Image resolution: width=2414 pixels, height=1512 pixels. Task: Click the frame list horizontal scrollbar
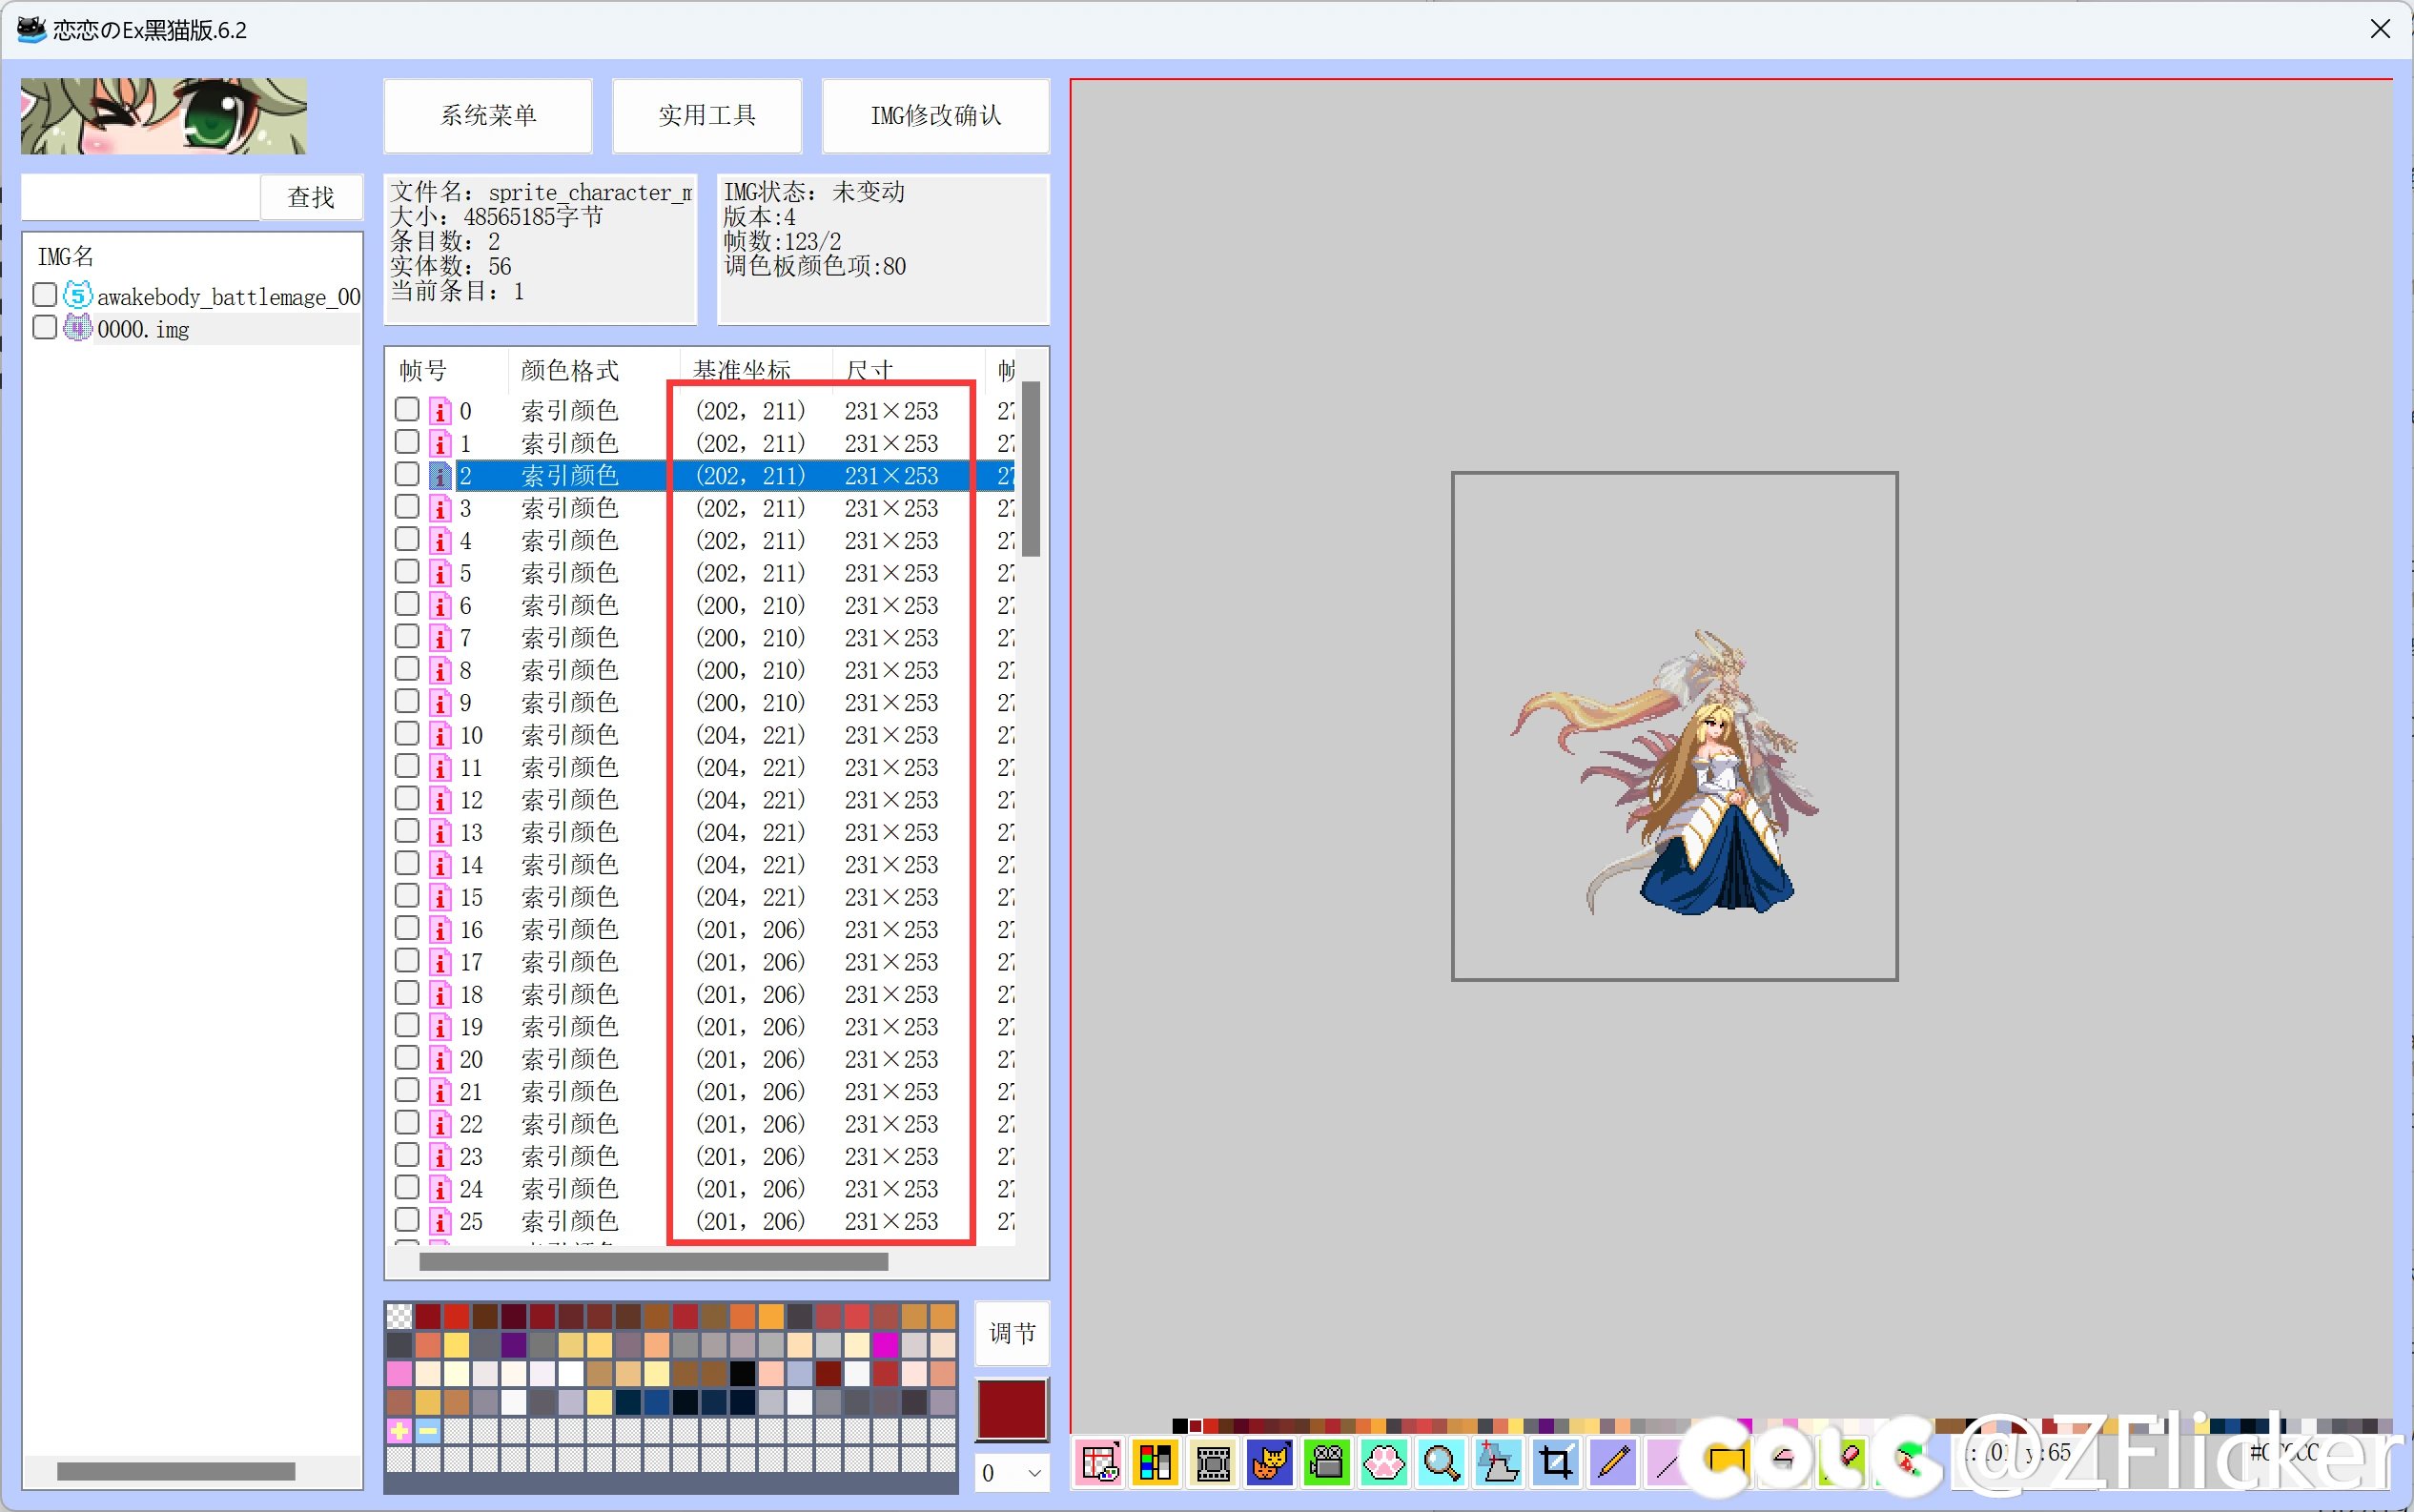click(x=653, y=1262)
